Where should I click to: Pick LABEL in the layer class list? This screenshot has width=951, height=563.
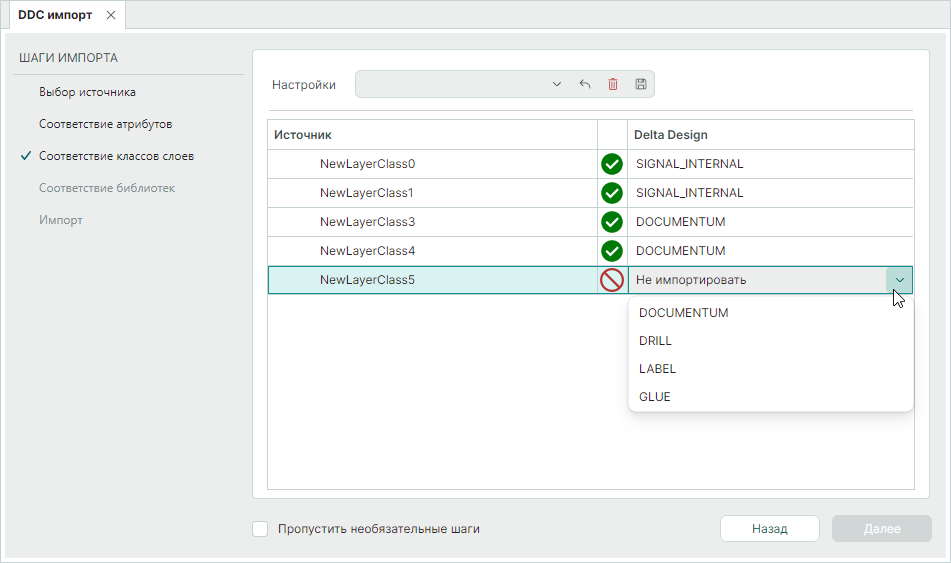click(x=658, y=369)
